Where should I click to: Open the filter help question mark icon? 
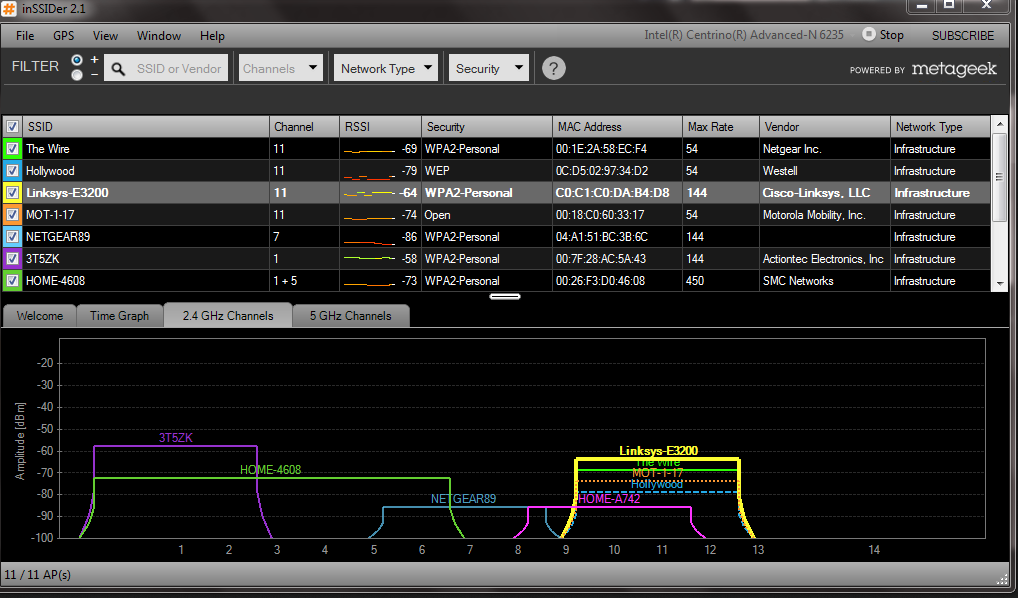click(554, 68)
